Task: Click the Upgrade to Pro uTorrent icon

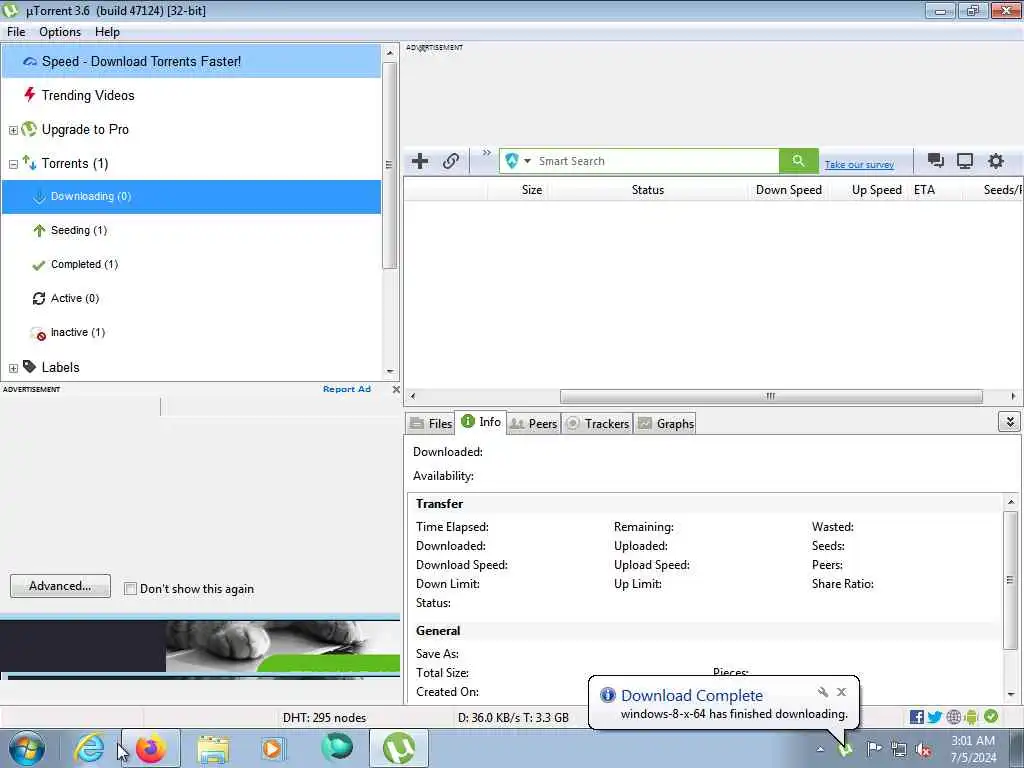Action: click(x=29, y=129)
